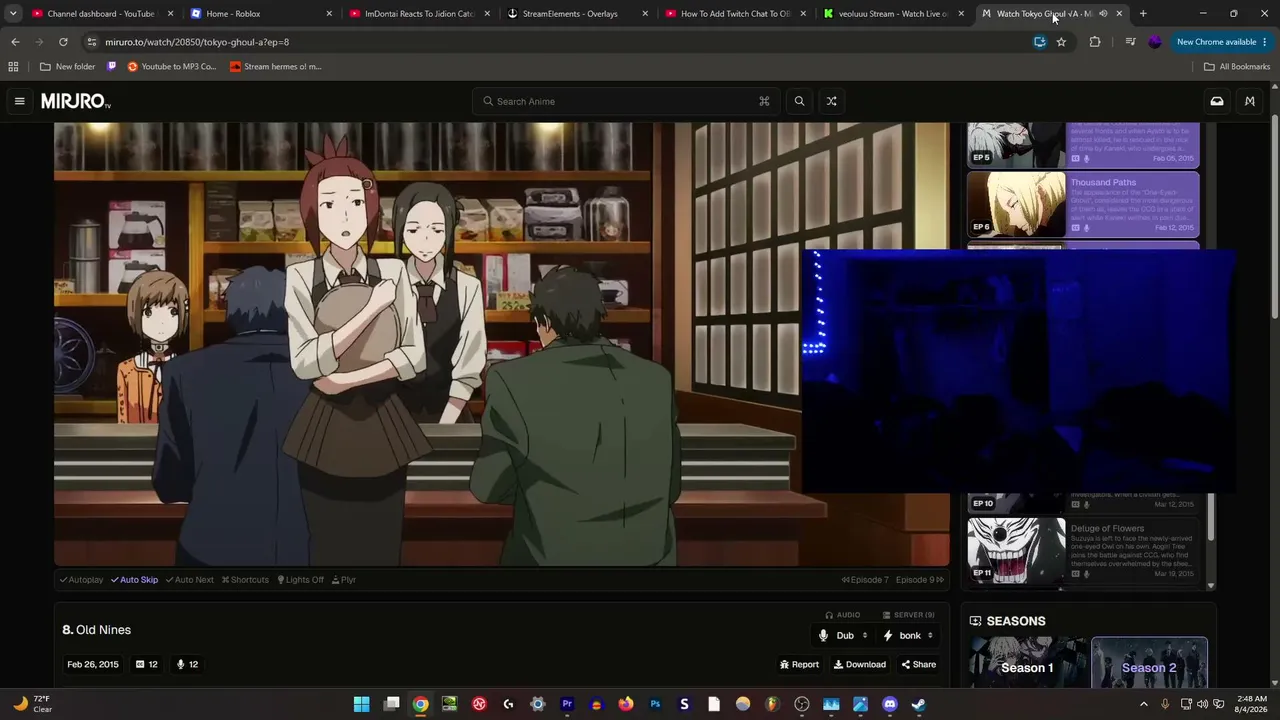Open the Dub audio dropdown

click(x=844, y=635)
